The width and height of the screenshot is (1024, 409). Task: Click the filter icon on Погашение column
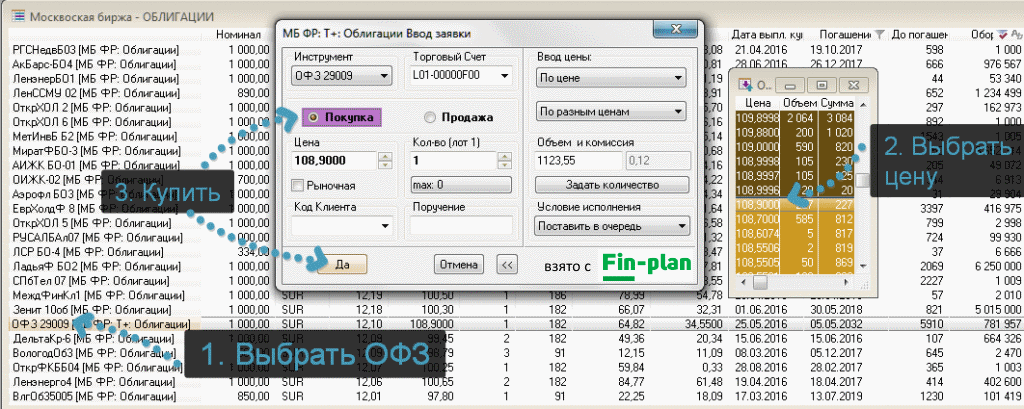tap(879, 35)
